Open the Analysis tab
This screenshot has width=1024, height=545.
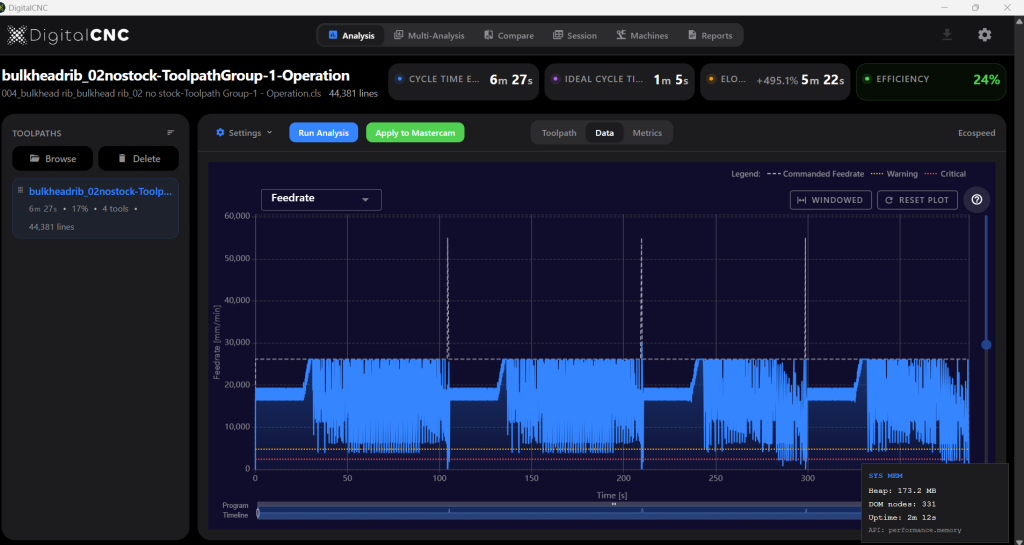pos(351,35)
